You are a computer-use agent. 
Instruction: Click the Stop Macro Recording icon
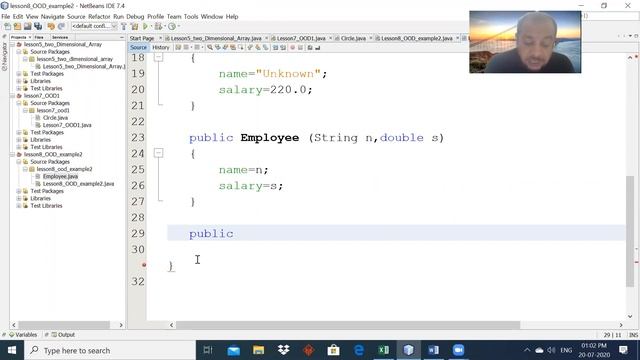click(300, 48)
